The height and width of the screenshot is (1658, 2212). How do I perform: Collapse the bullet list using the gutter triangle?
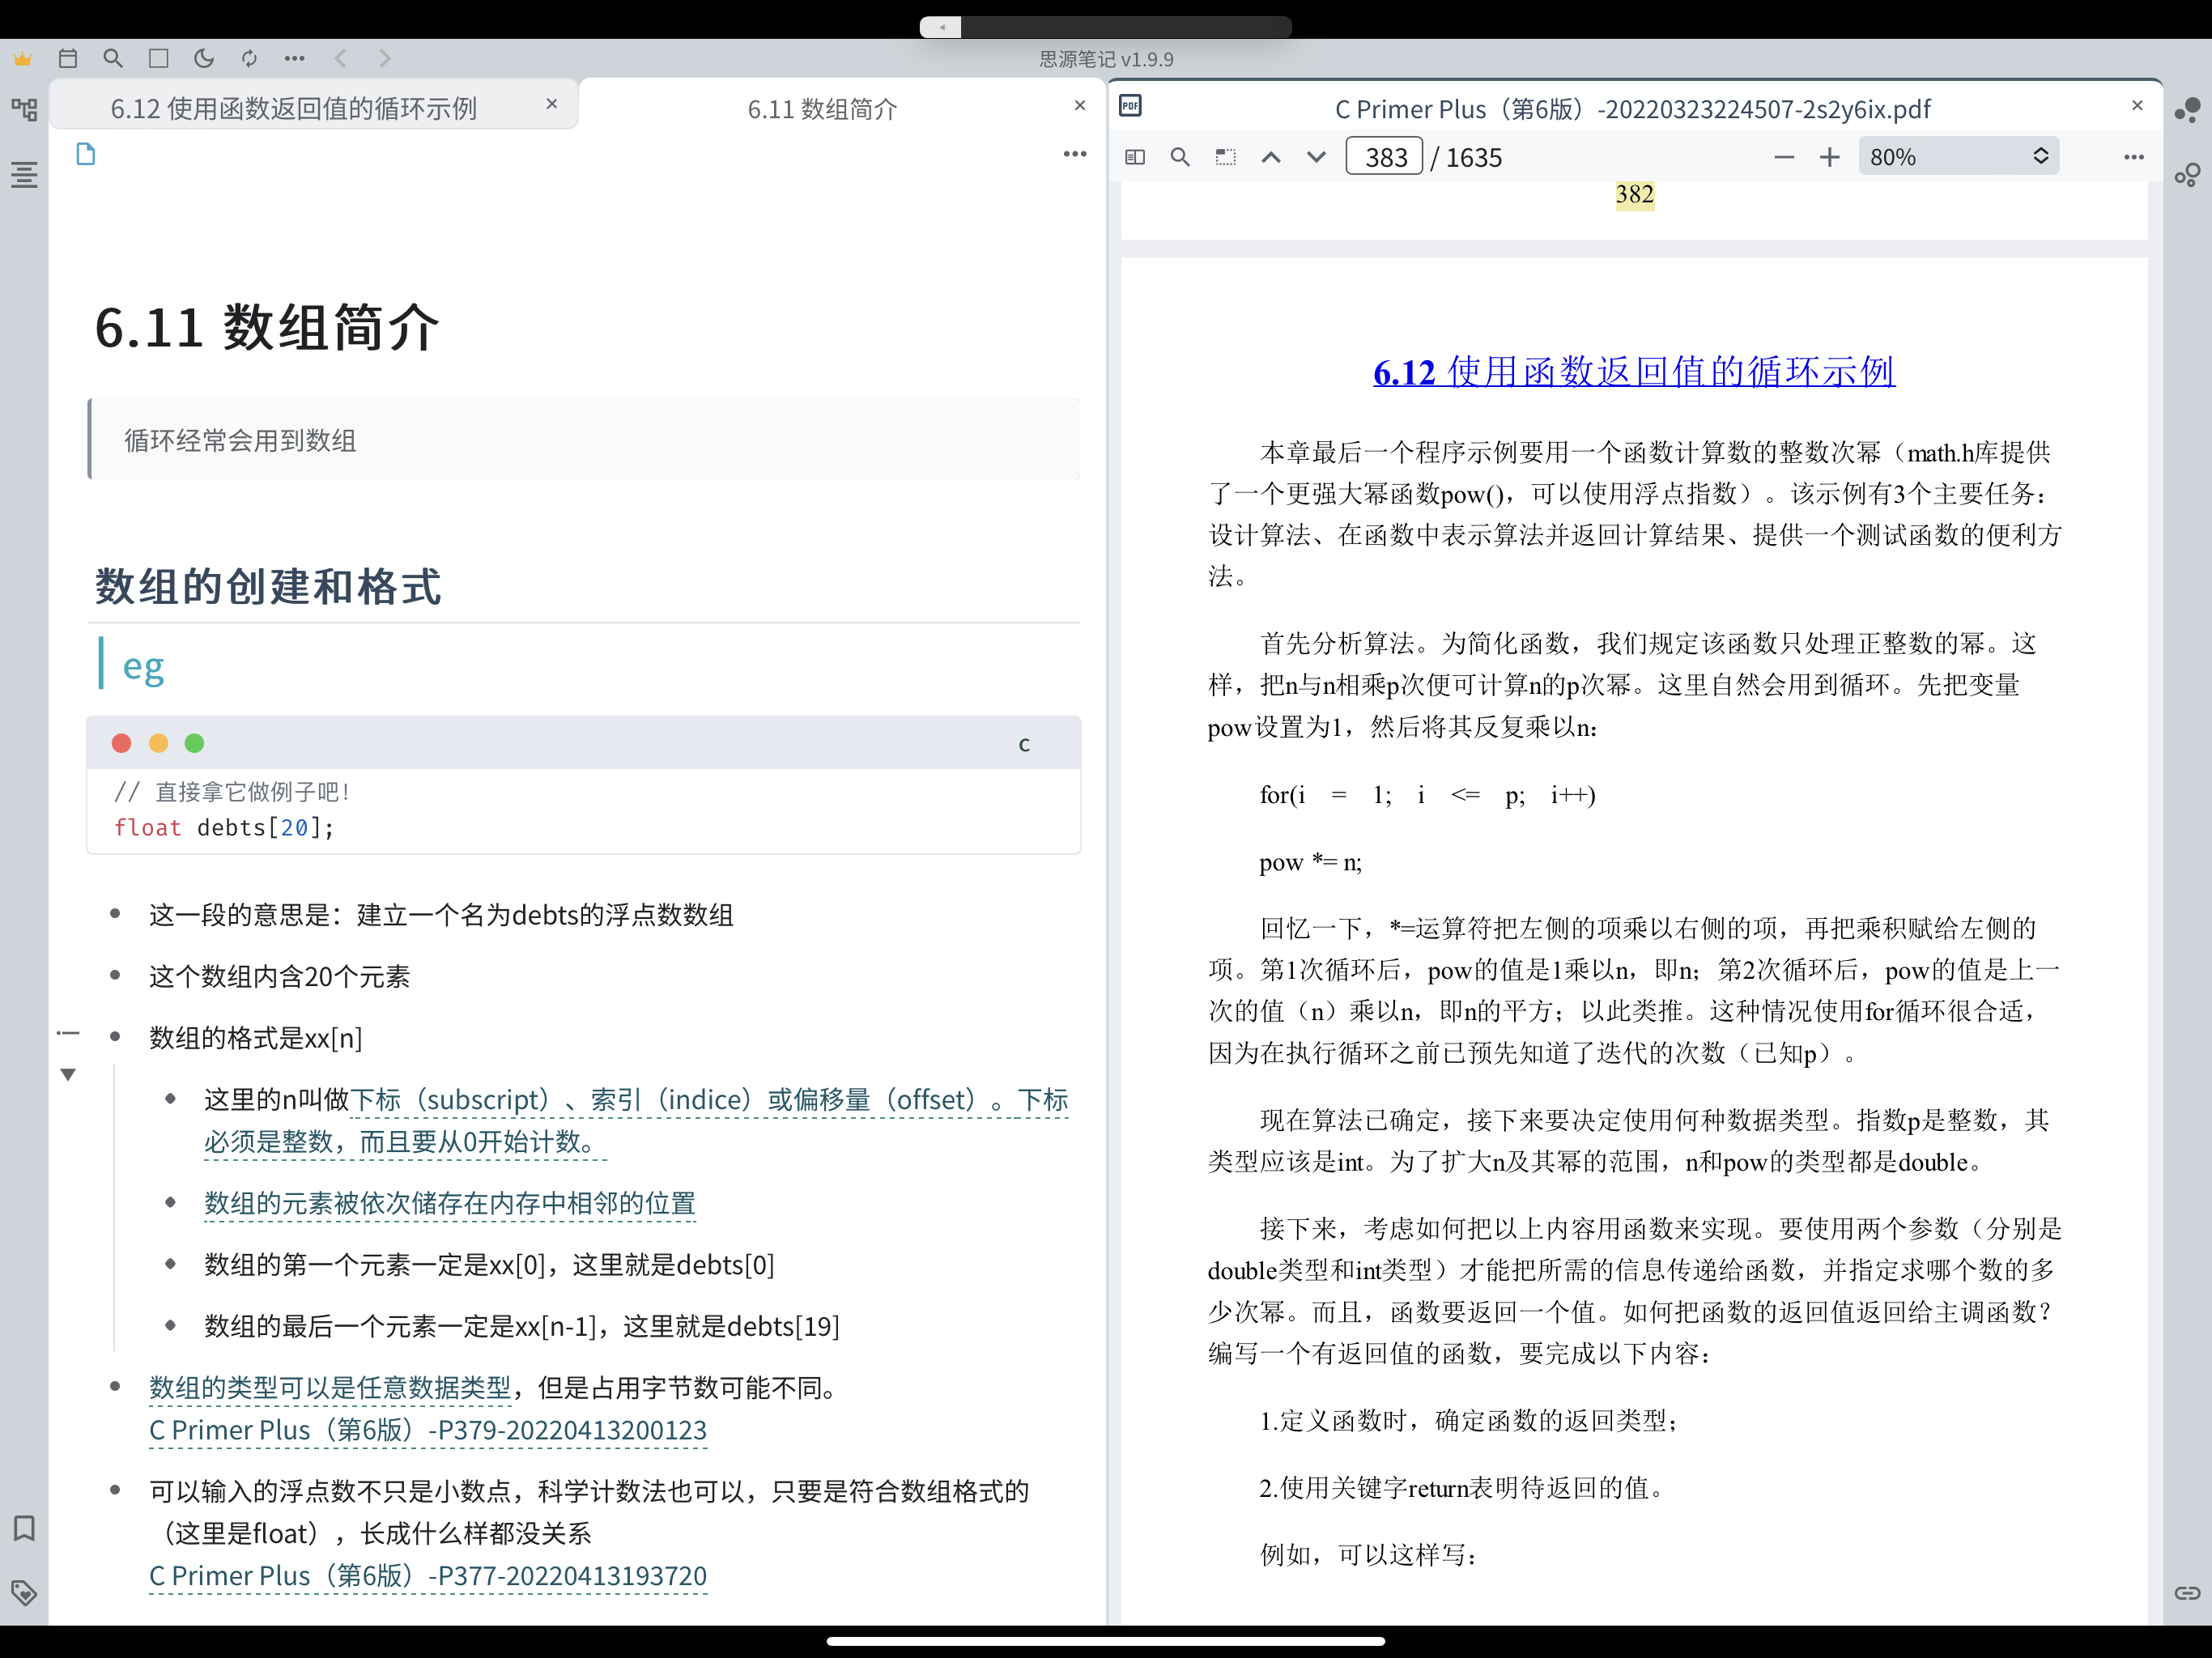(68, 1074)
